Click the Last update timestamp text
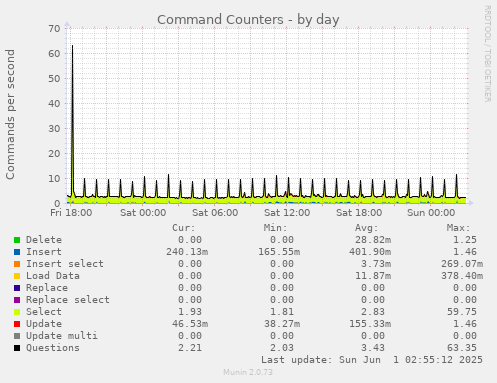Viewport: 497px width, 383px height. point(372,360)
